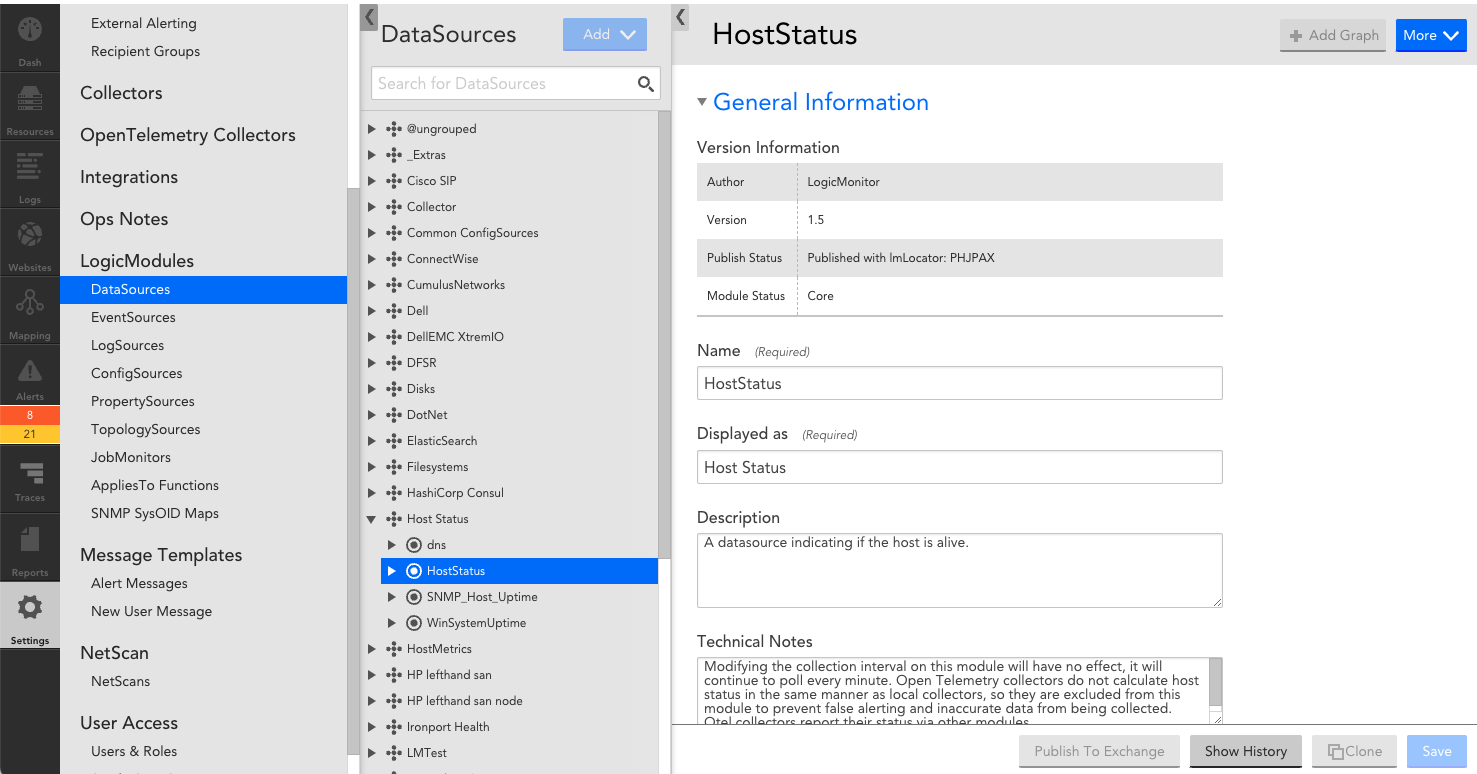Expand the Ironport Health tree group
This screenshot has width=1477, height=774.
click(372, 727)
